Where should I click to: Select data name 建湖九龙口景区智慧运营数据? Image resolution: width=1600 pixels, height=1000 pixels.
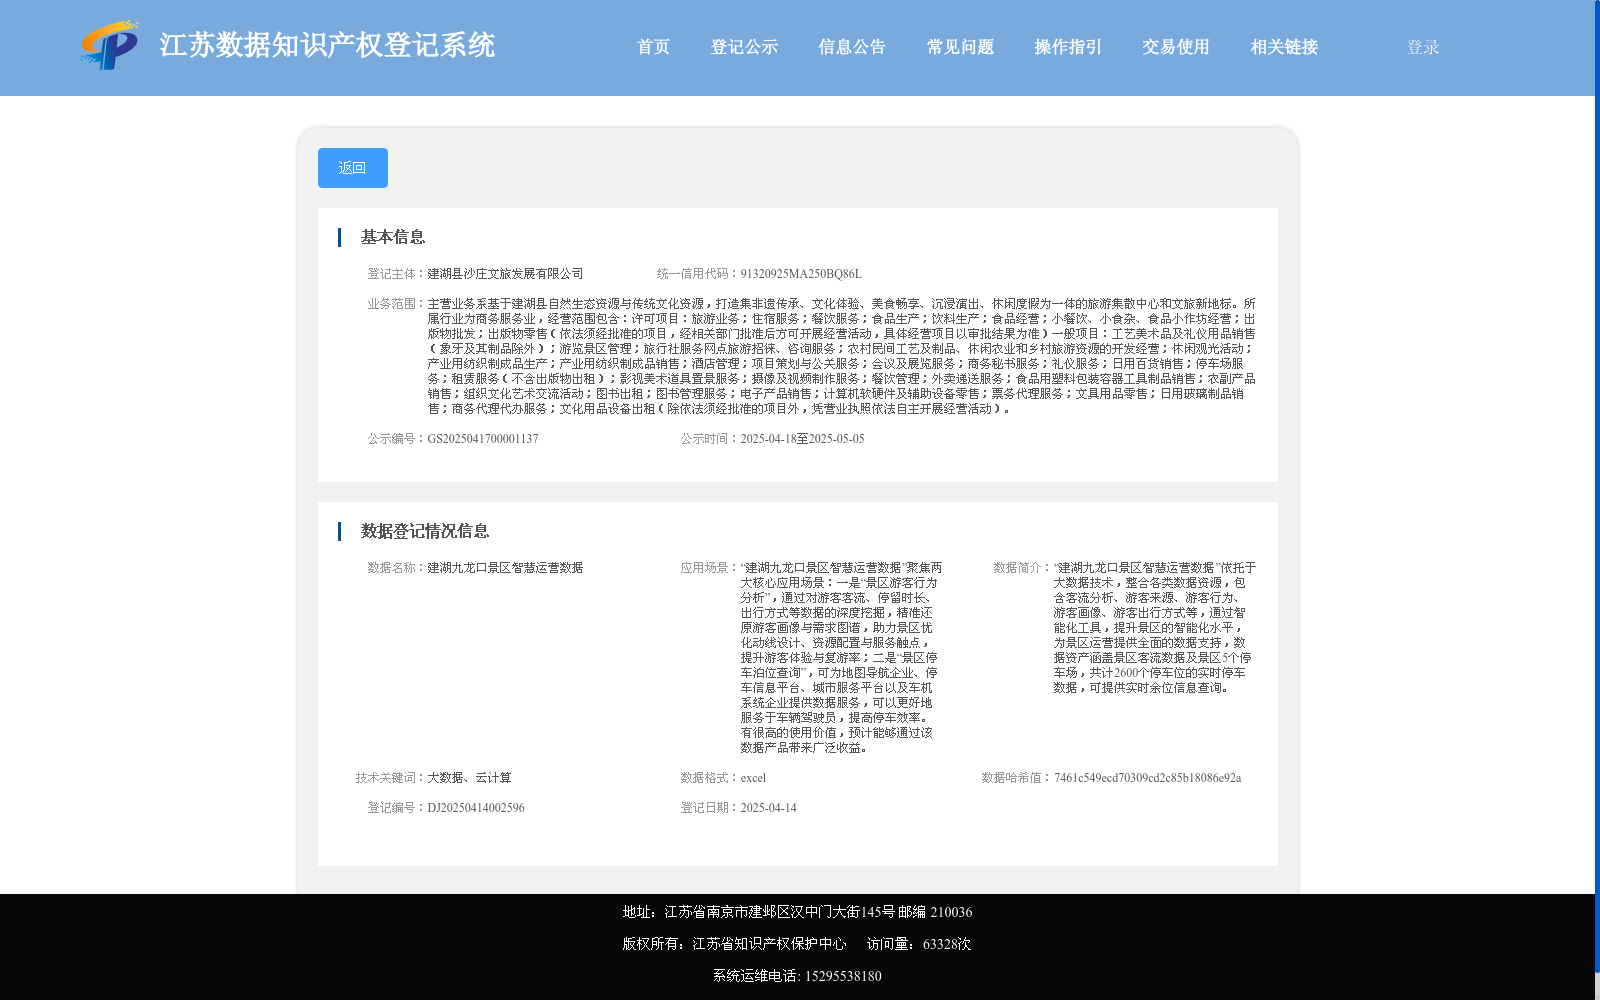click(505, 568)
